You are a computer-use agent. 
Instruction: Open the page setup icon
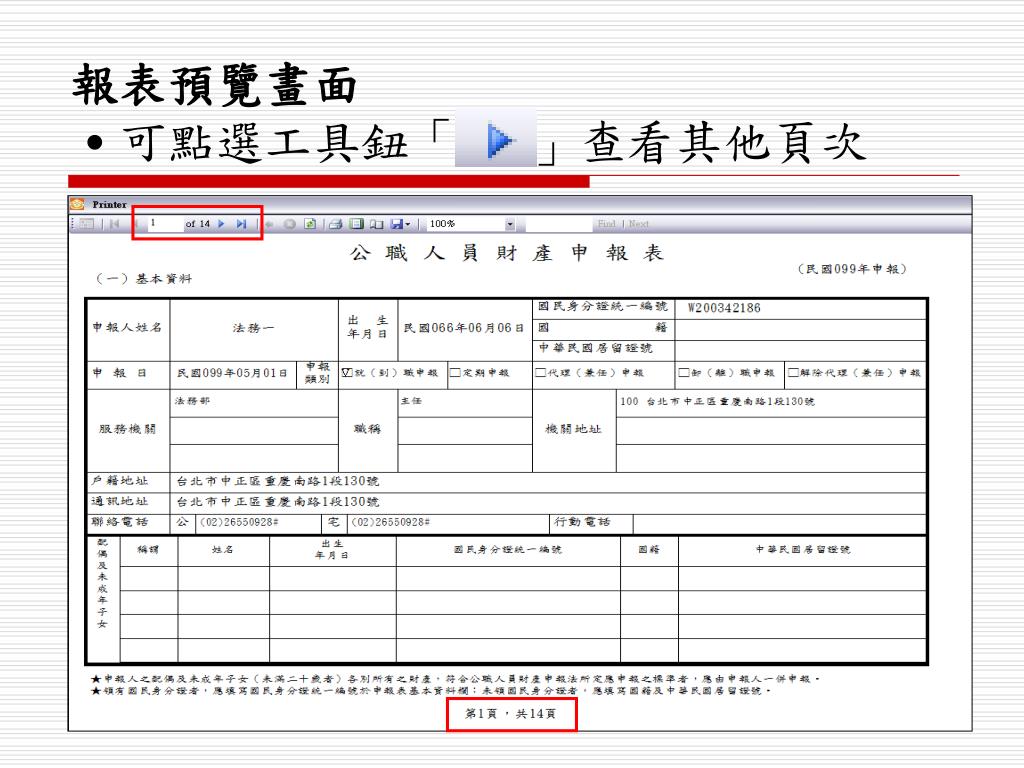pyautogui.click(x=376, y=224)
